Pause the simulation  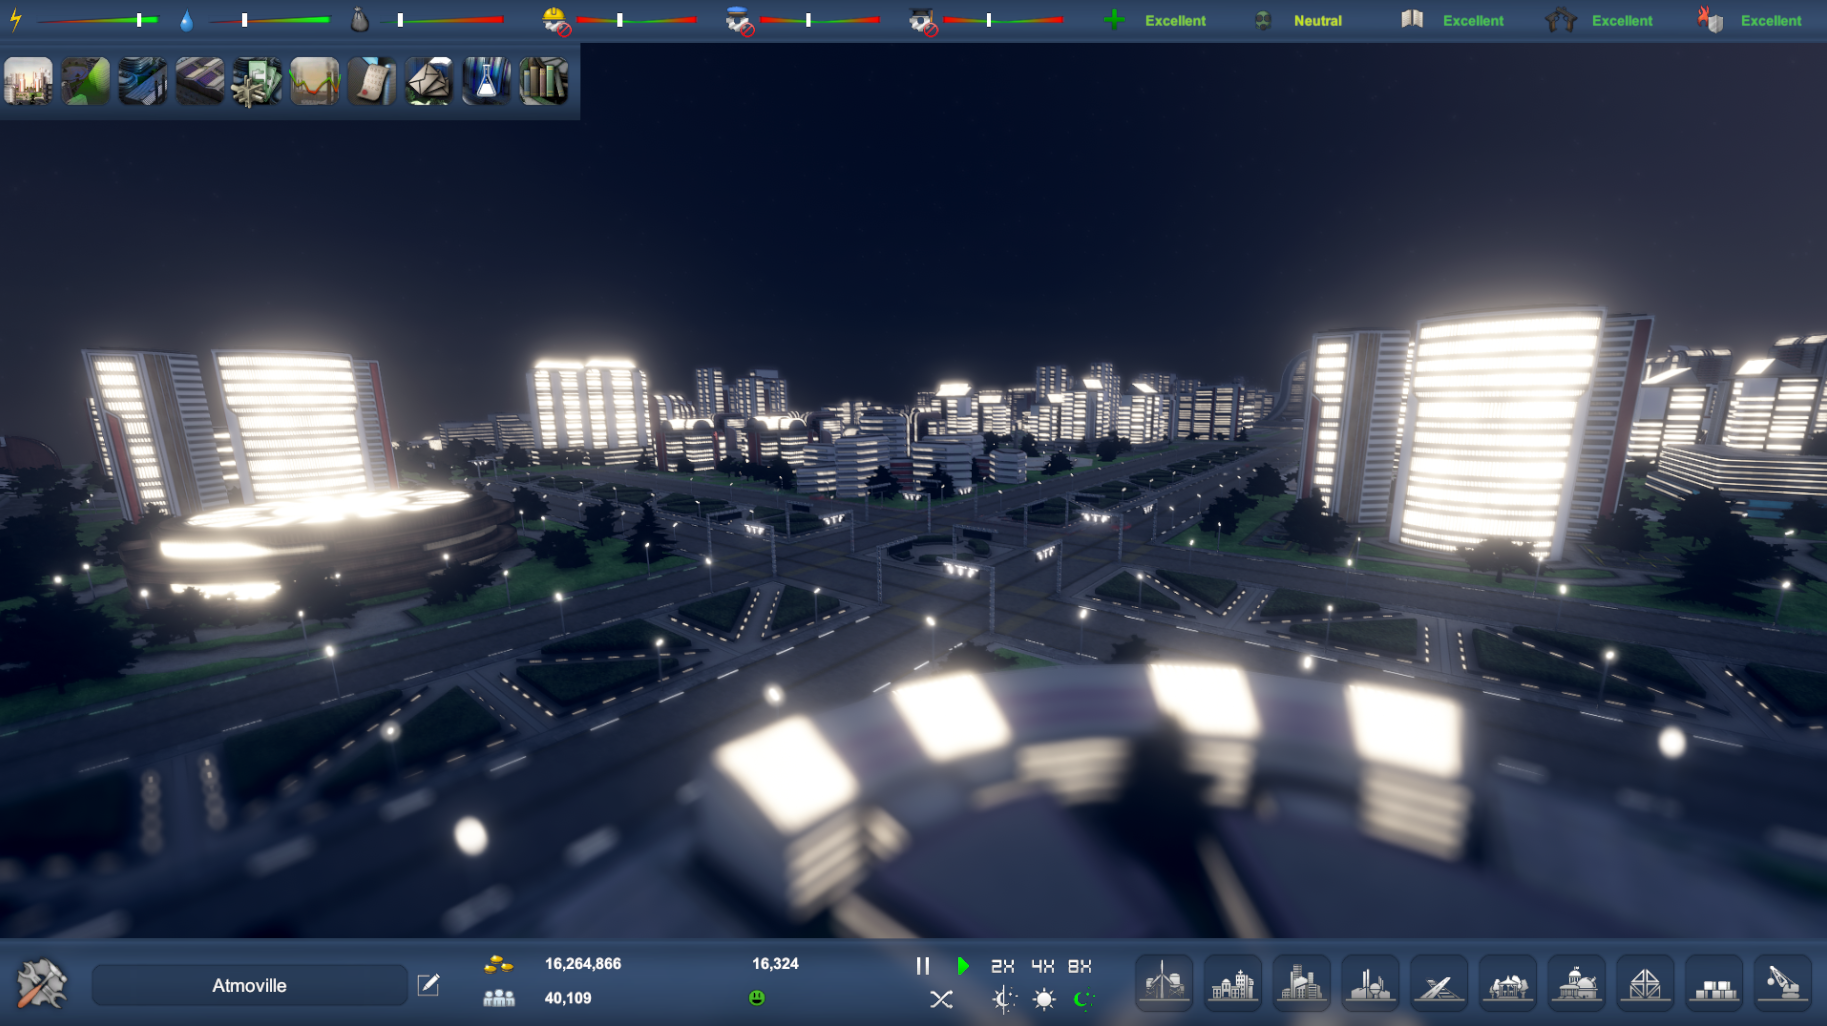pos(922,966)
